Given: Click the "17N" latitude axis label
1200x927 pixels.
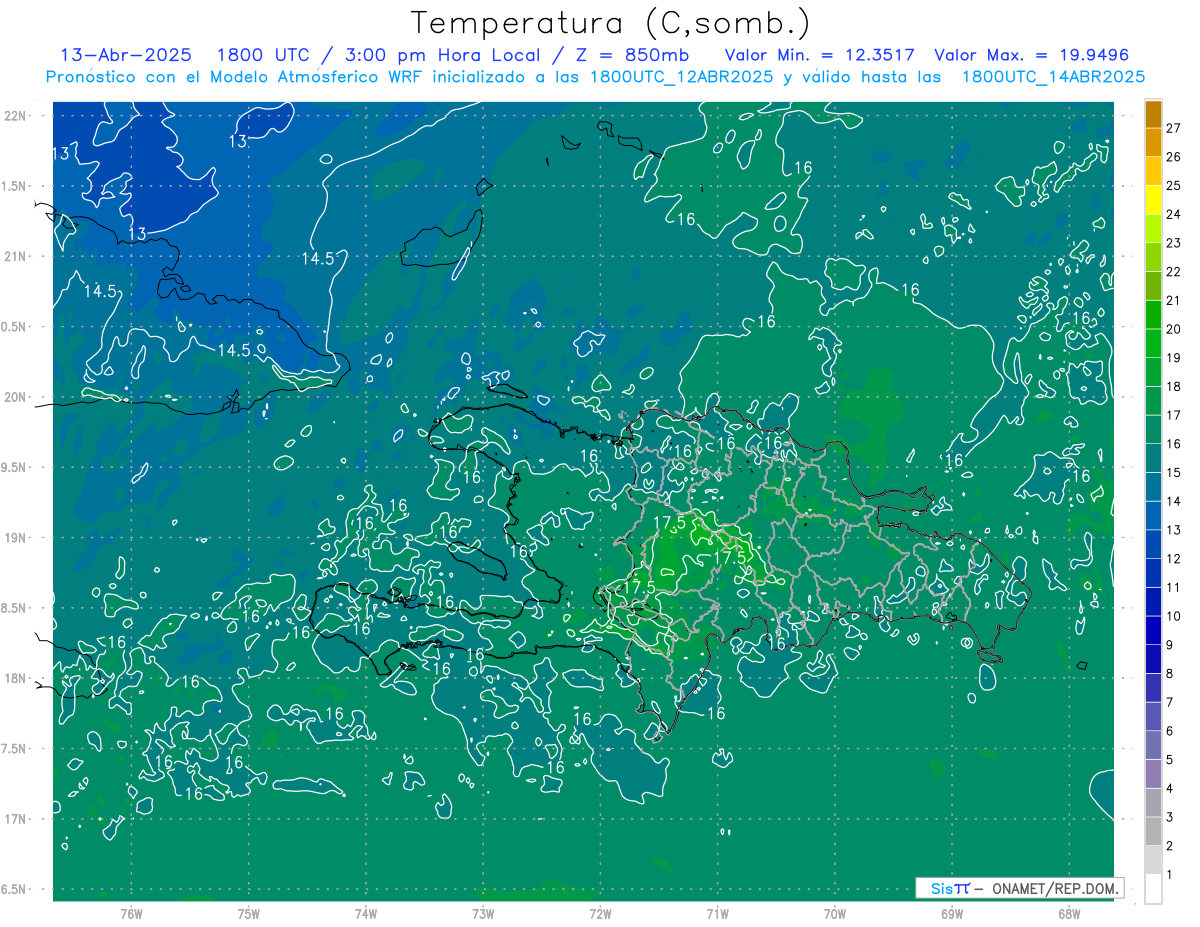Looking at the screenshot, I should 17,819.
